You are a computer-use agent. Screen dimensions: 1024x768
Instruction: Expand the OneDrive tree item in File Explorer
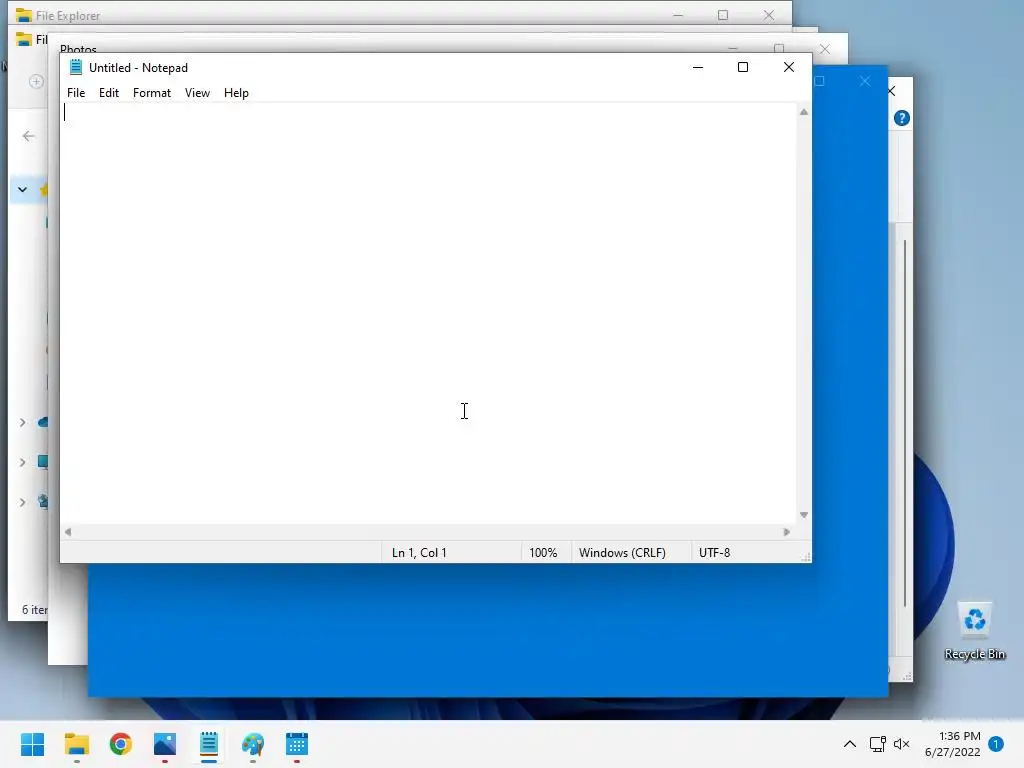(x=22, y=423)
